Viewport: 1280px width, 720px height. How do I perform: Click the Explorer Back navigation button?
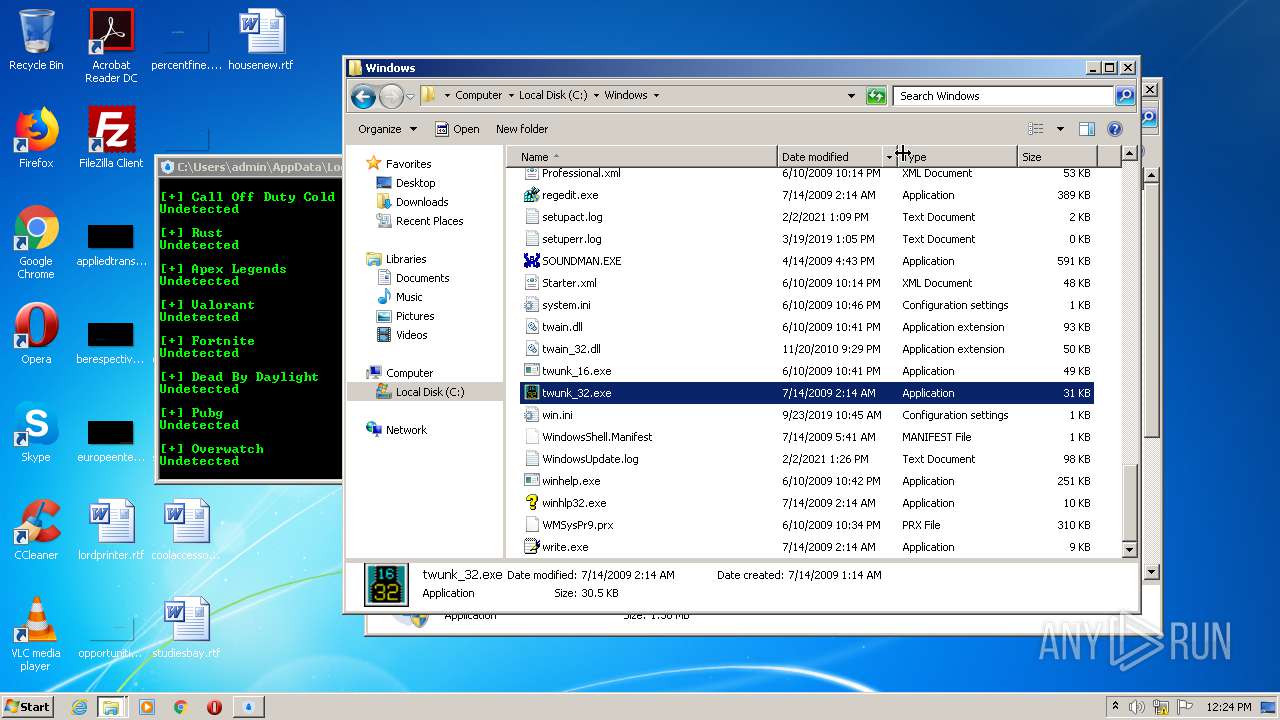(x=363, y=96)
